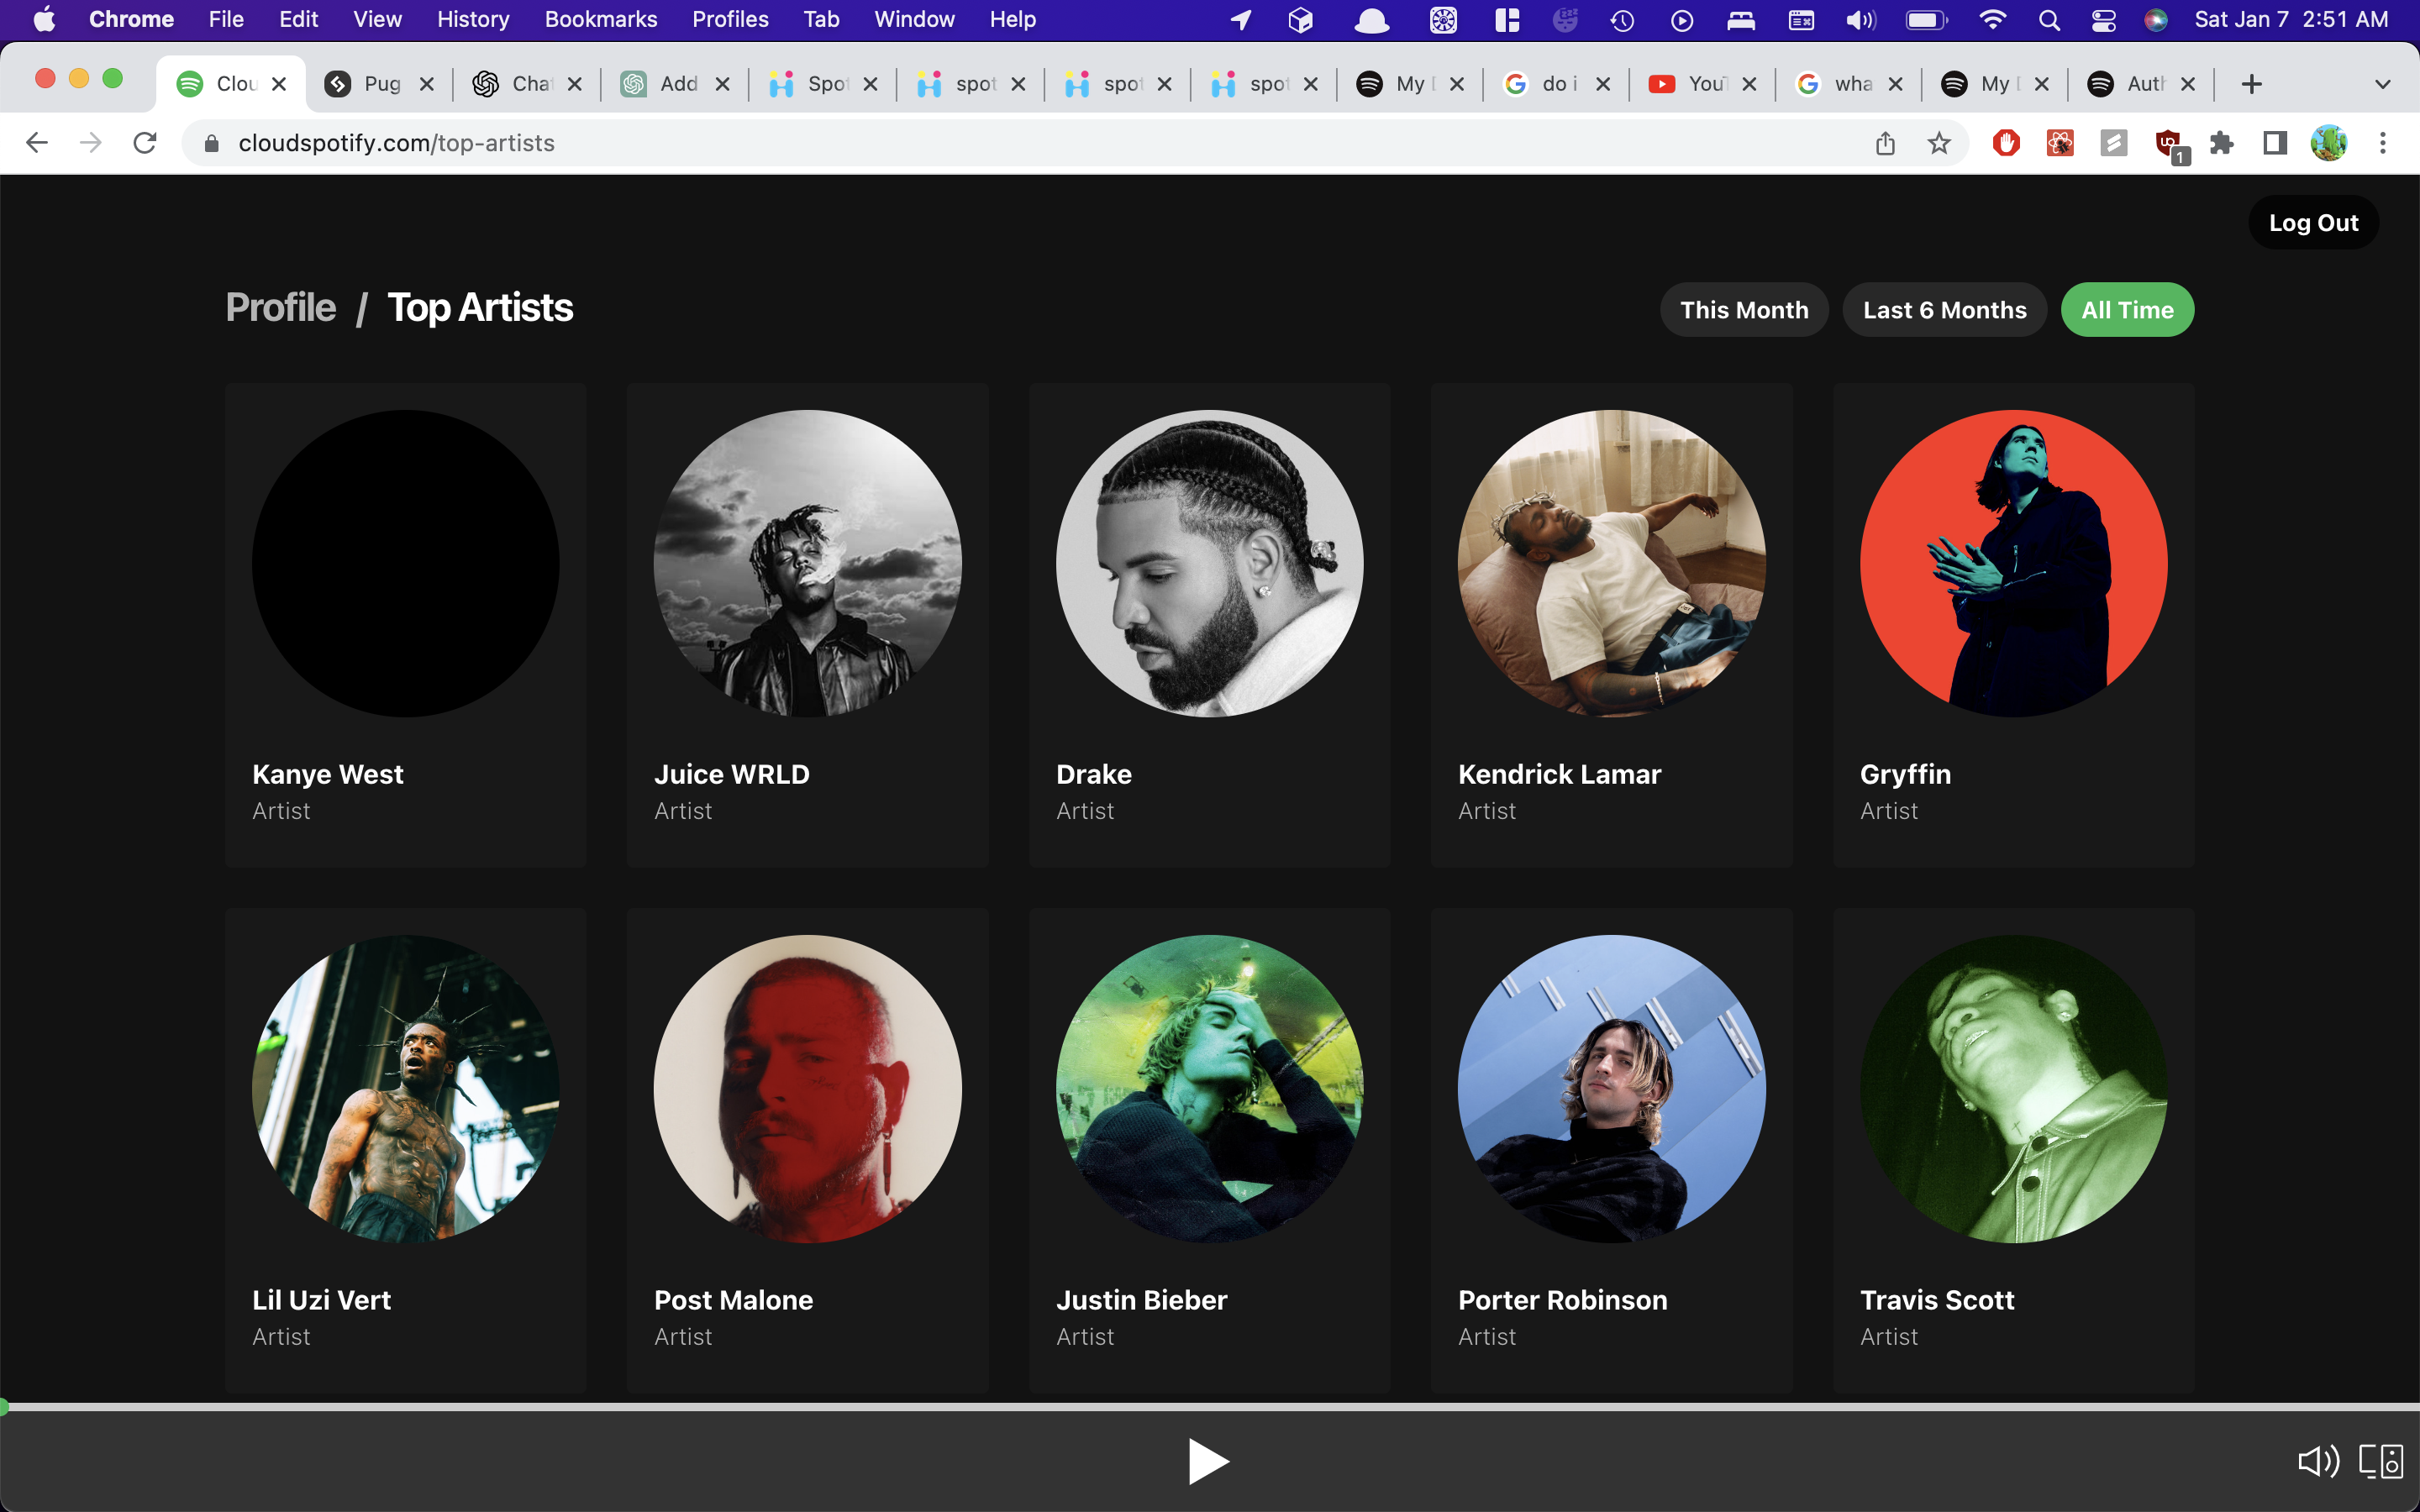Open the Chrome three-dot menu
The height and width of the screenshot is (1512, 2420).
pos(2384,143)
